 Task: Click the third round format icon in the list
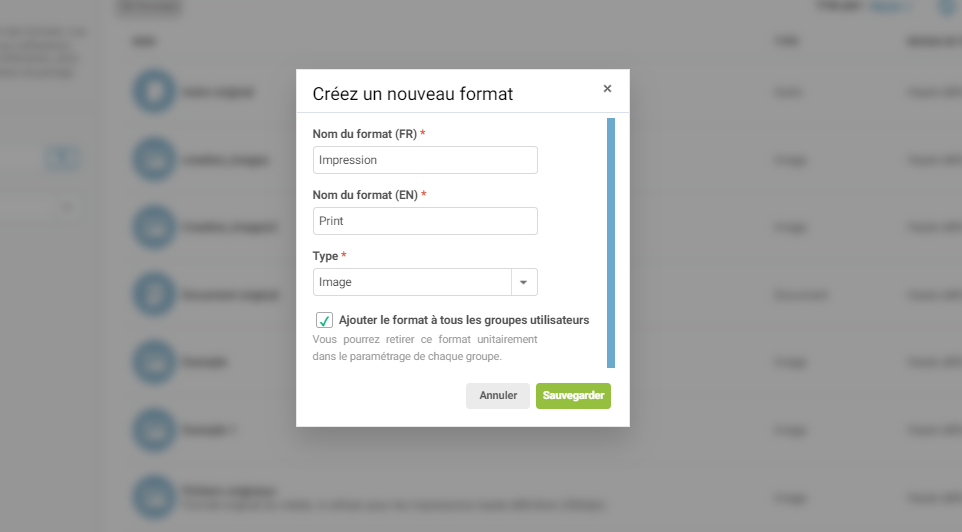pos(154,227)
